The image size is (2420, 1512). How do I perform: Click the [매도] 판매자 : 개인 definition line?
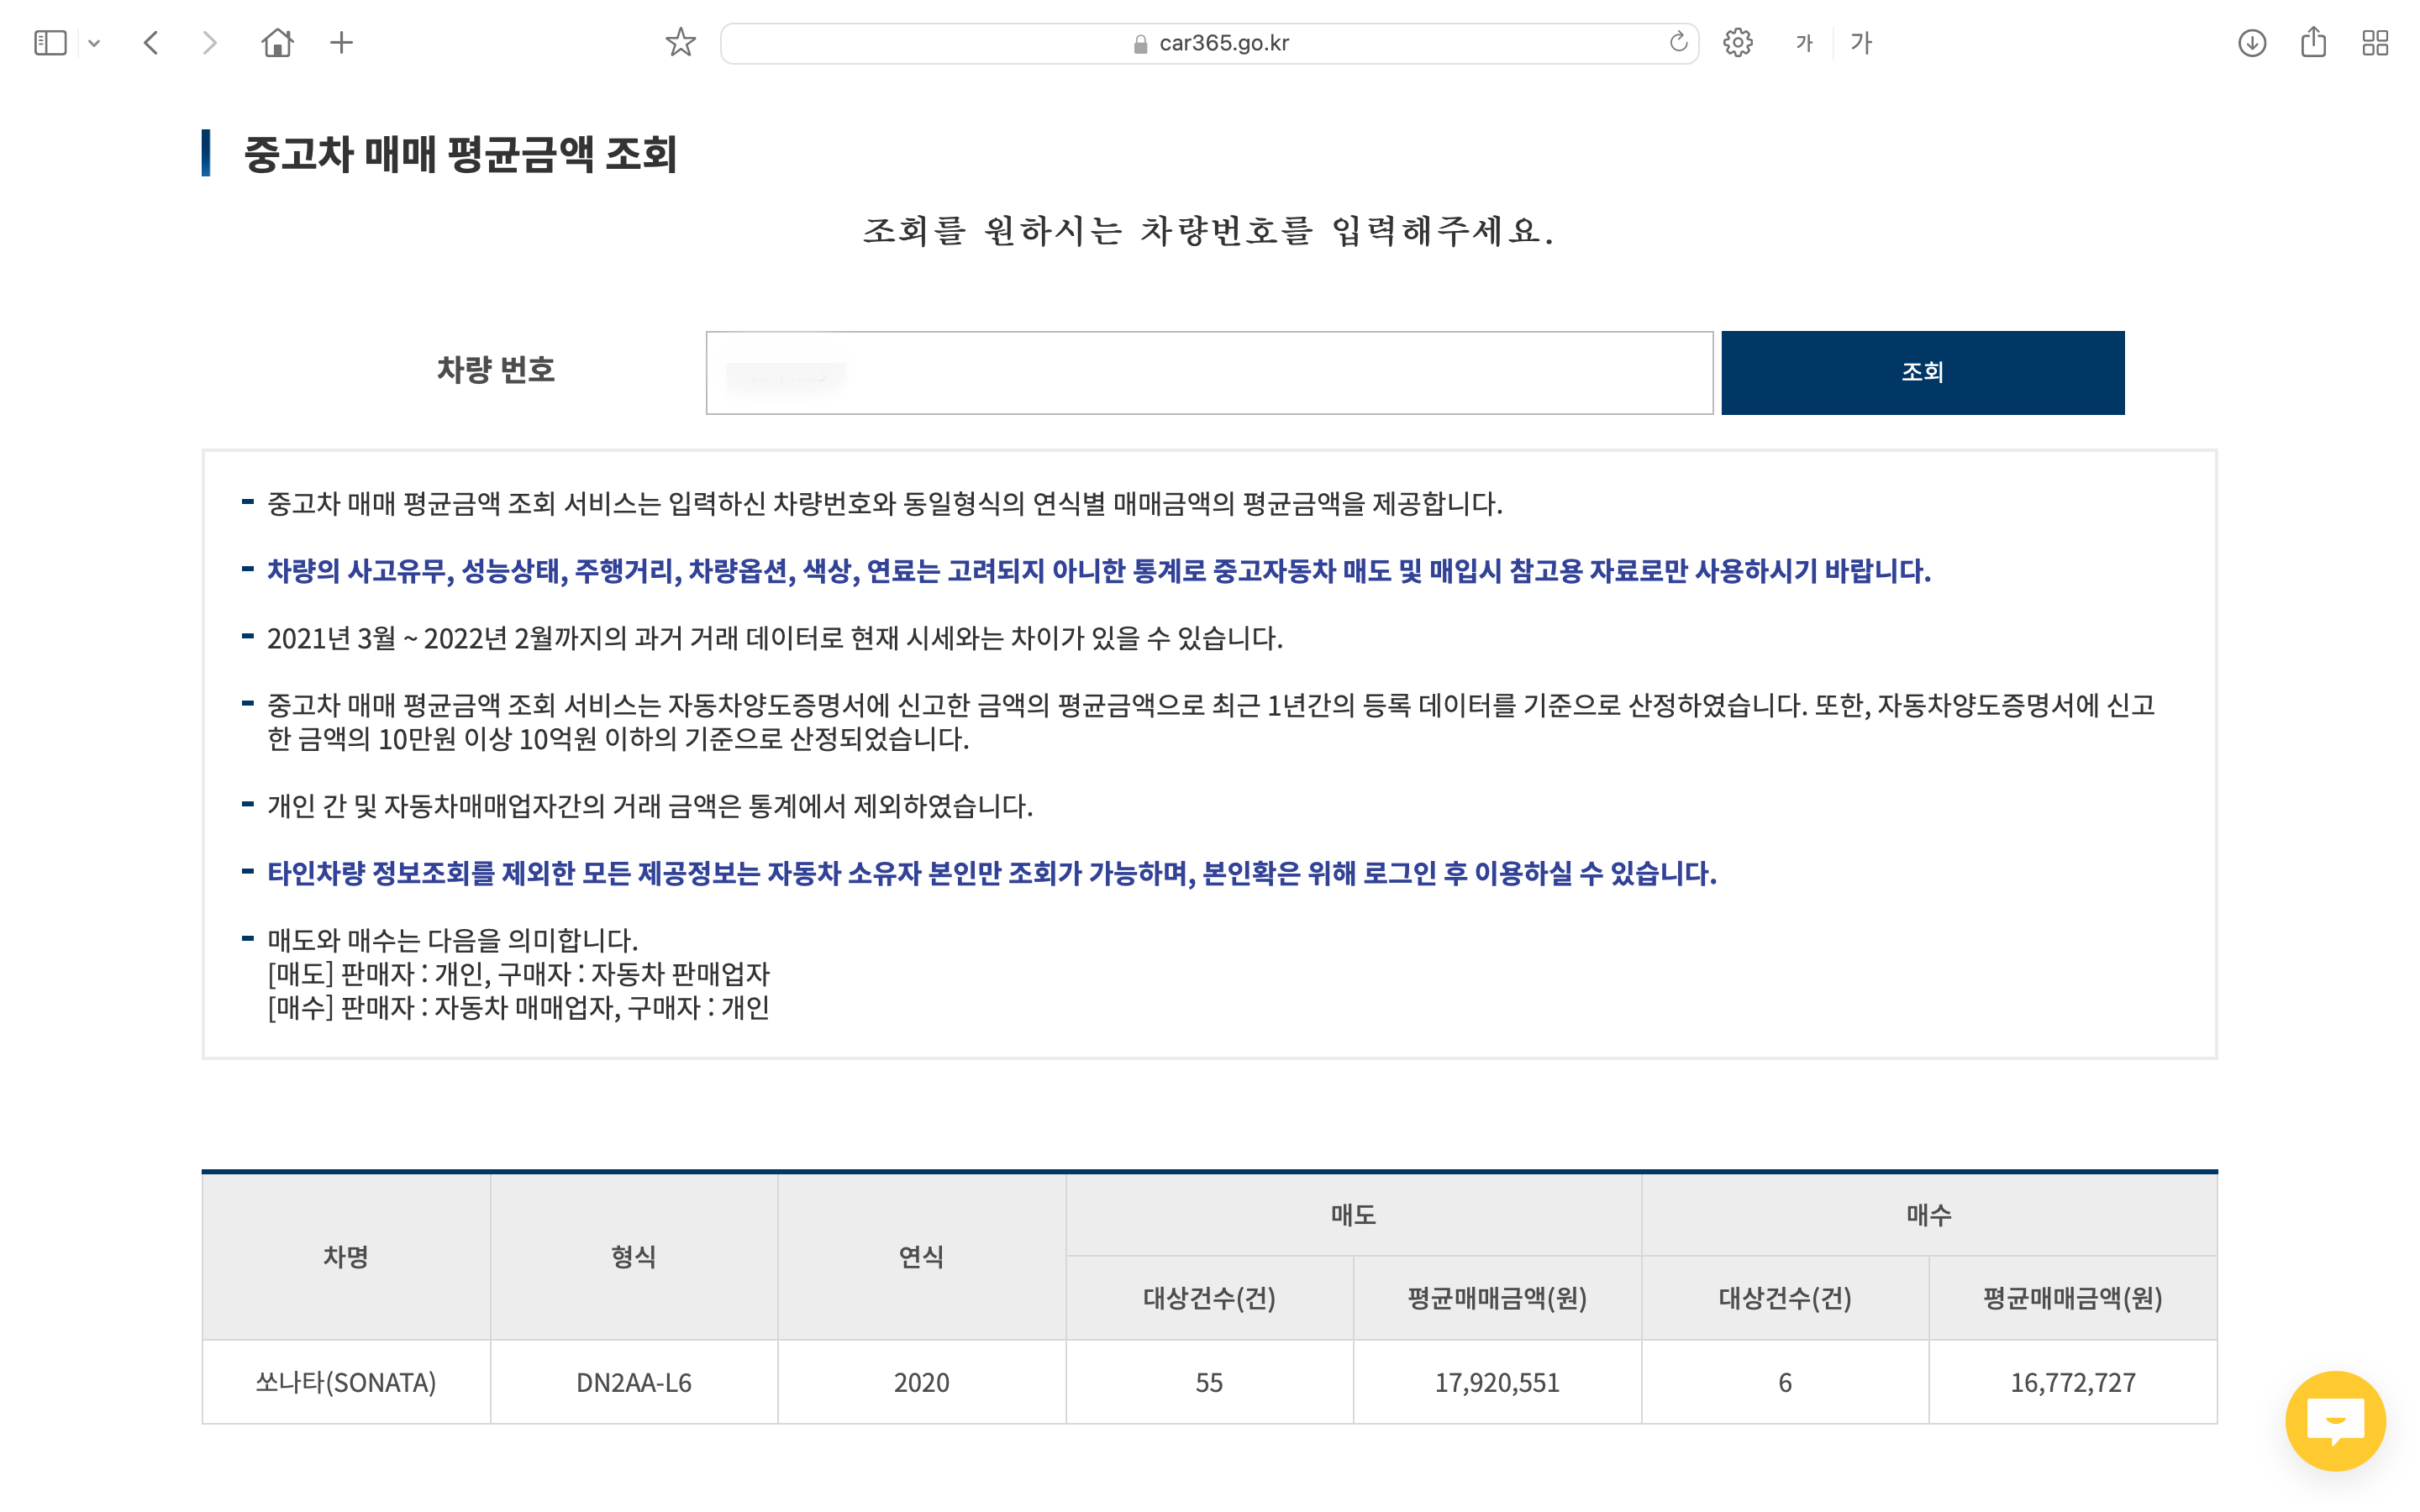tap(518, 974)
